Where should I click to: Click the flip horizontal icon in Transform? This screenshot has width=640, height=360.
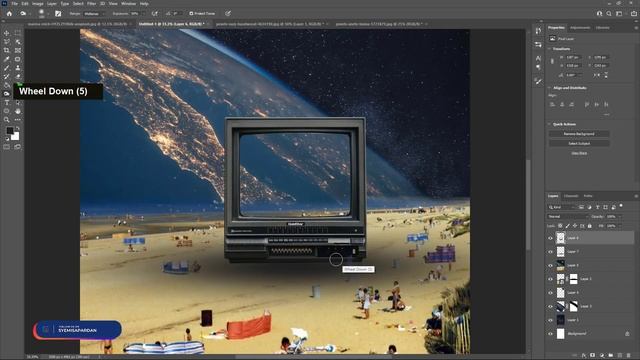[x=597, y=75]
